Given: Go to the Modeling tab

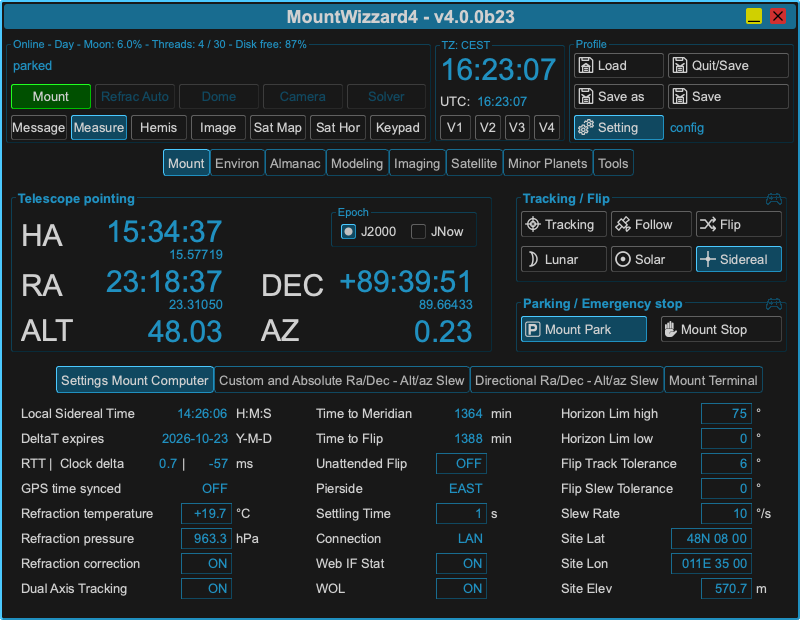Looking at the screenshot, I should tap(357, 163).
